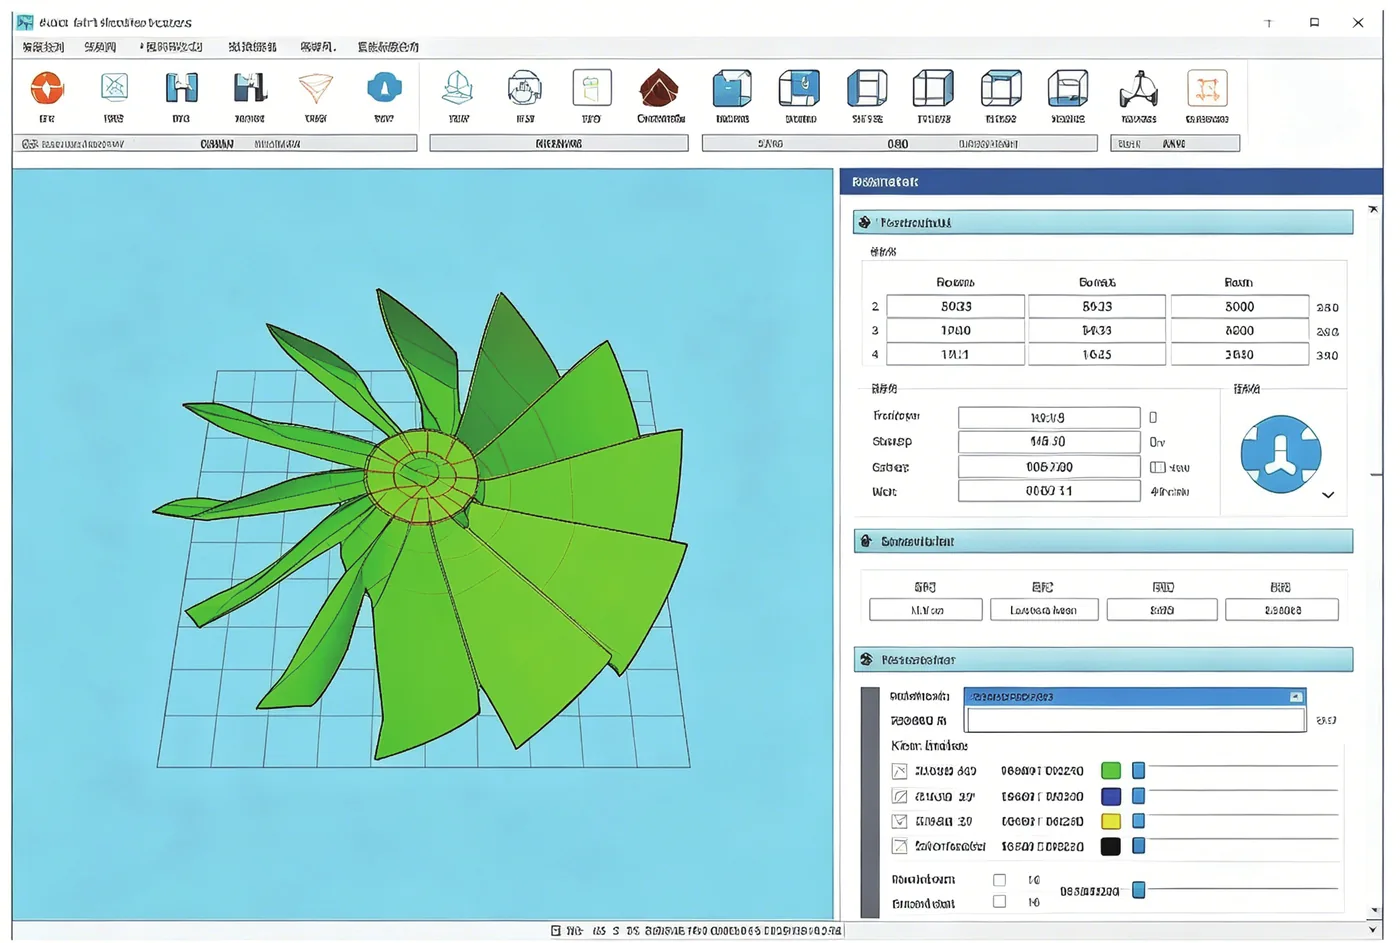
Task: Click the "Lavoera lvean" button
Action: (x=1044, y=610)
